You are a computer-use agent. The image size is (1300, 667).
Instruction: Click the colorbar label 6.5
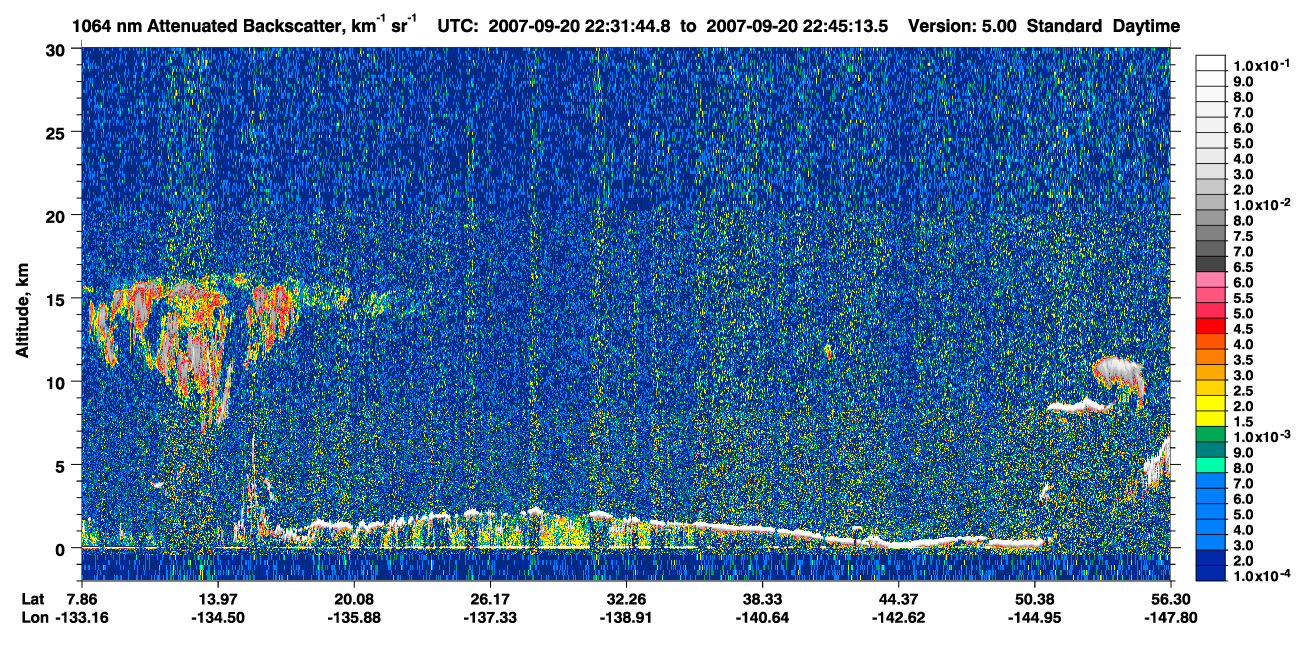click(1243, 267)
